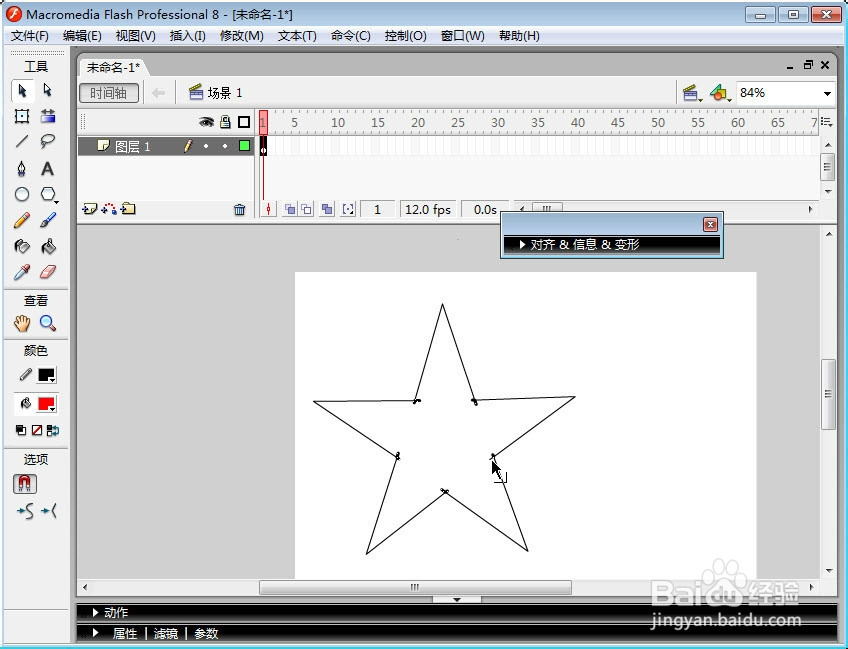This screenshot has width=848, height=649.
Task: Select the Zoom magnifier tool
Action: (x=48, y=323)
